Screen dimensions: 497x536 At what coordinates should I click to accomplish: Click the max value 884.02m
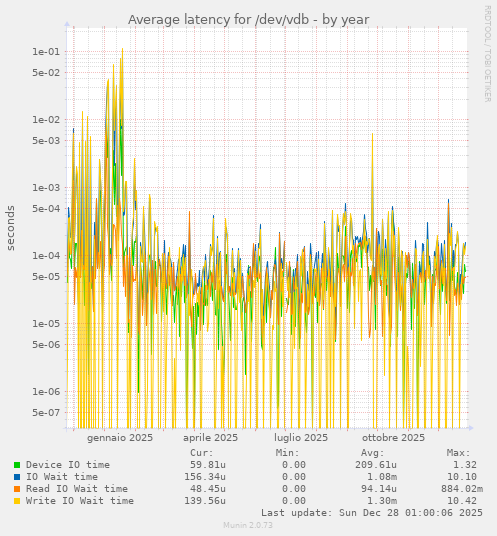(462, 489)
